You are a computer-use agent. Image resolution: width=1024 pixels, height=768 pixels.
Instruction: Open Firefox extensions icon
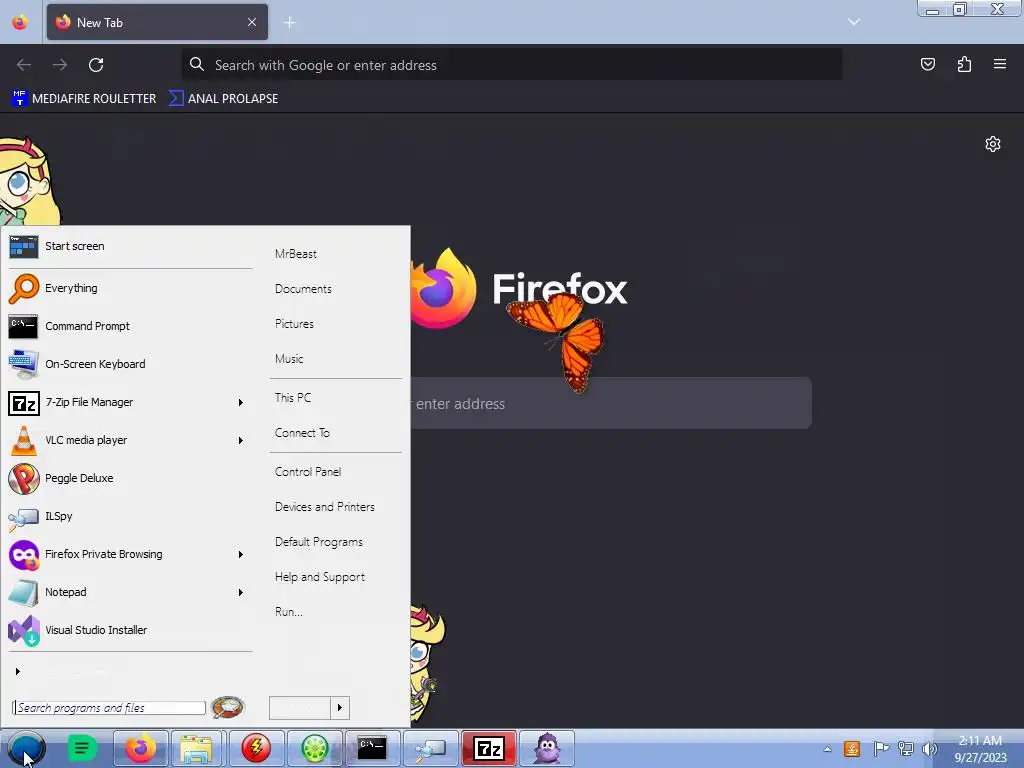pyautogui.click(x=965, y=64)
